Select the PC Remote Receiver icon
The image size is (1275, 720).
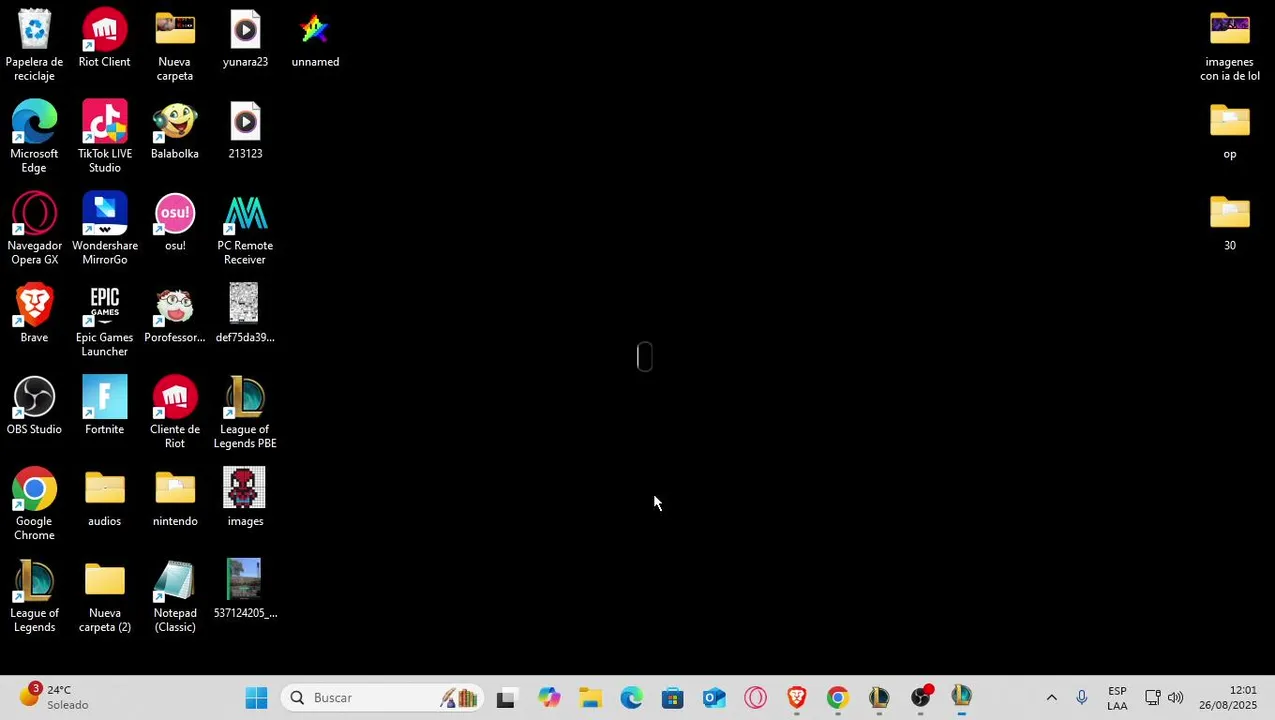245,229
